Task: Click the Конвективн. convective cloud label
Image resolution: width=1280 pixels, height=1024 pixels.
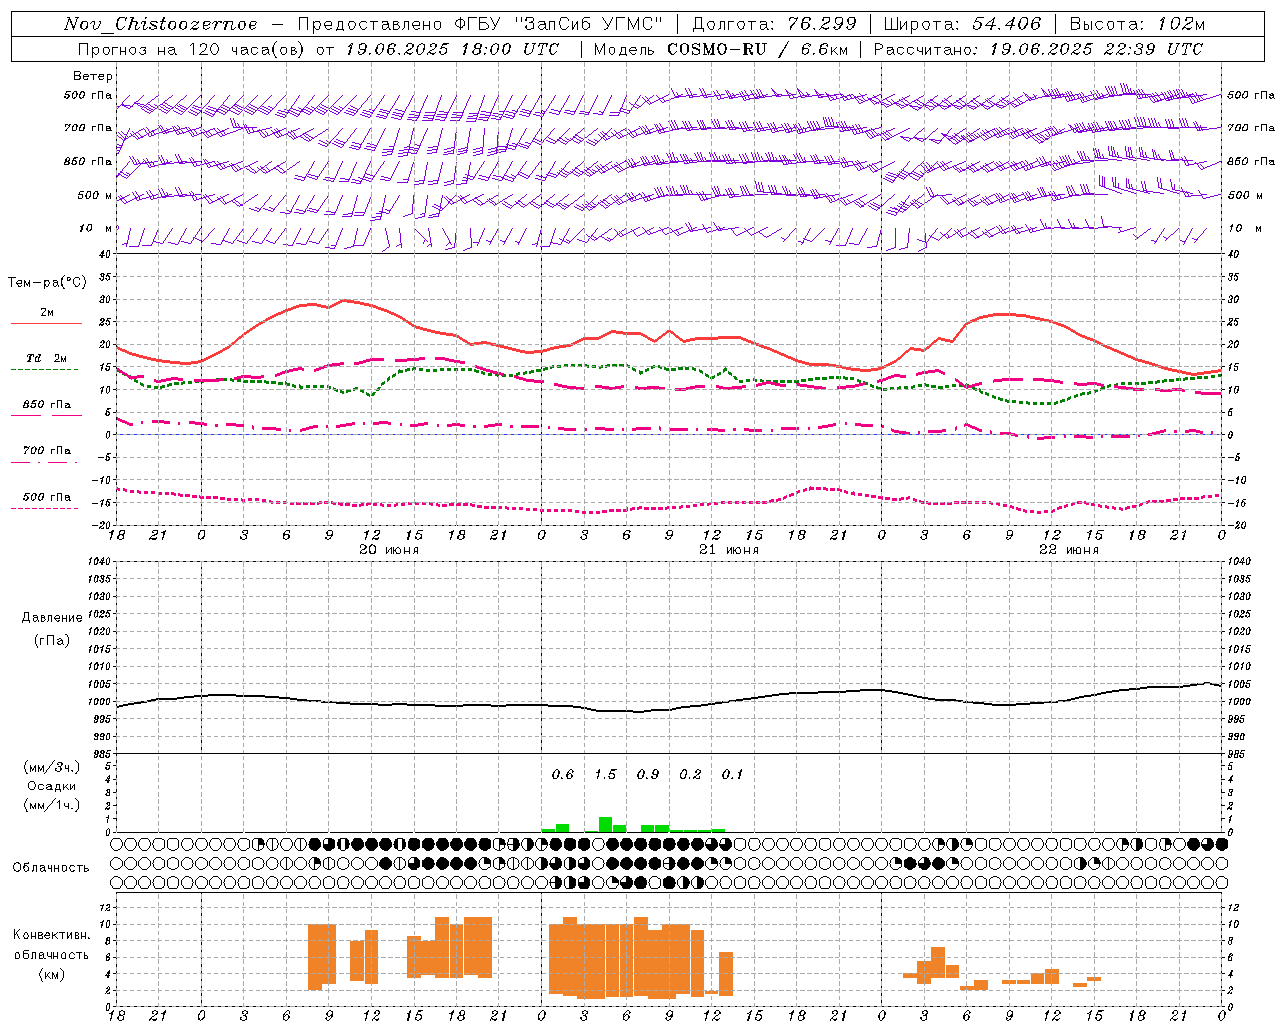Action: coord(51,935)
